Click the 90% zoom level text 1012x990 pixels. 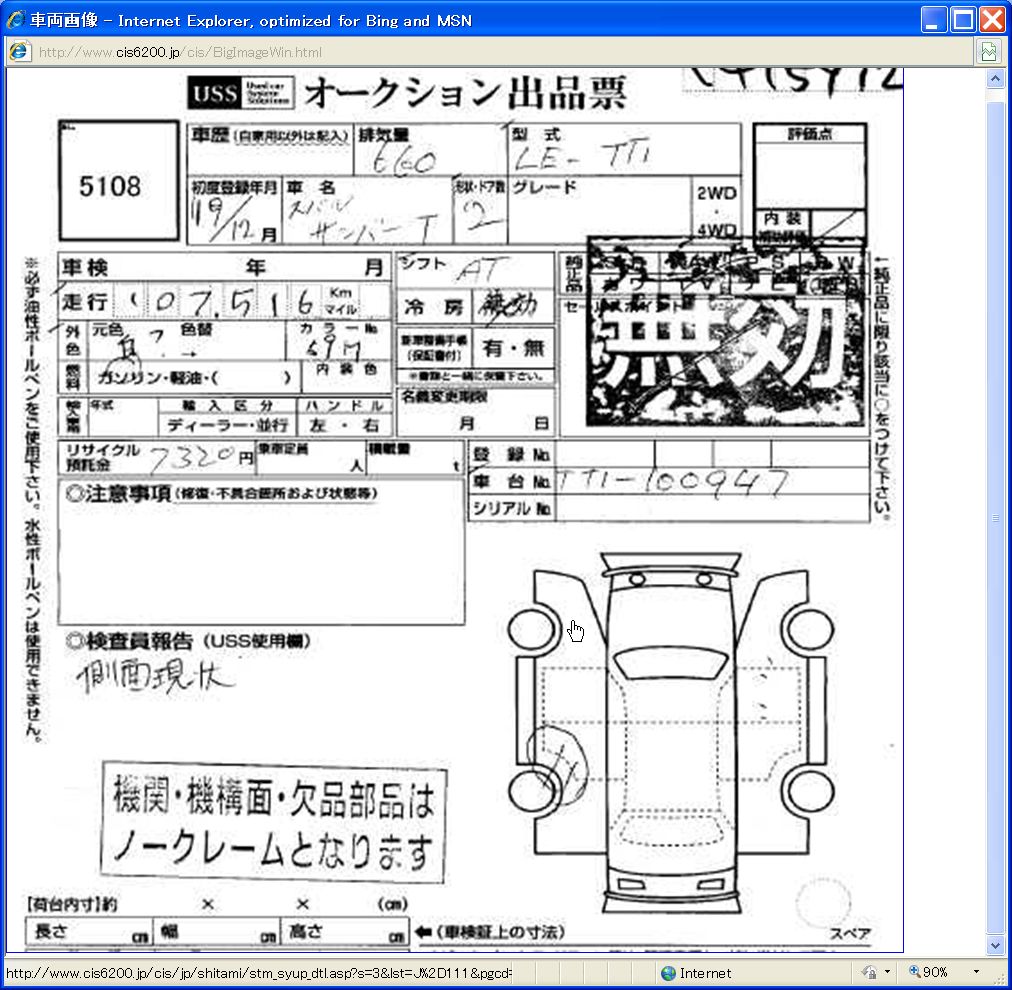(936, 973)
